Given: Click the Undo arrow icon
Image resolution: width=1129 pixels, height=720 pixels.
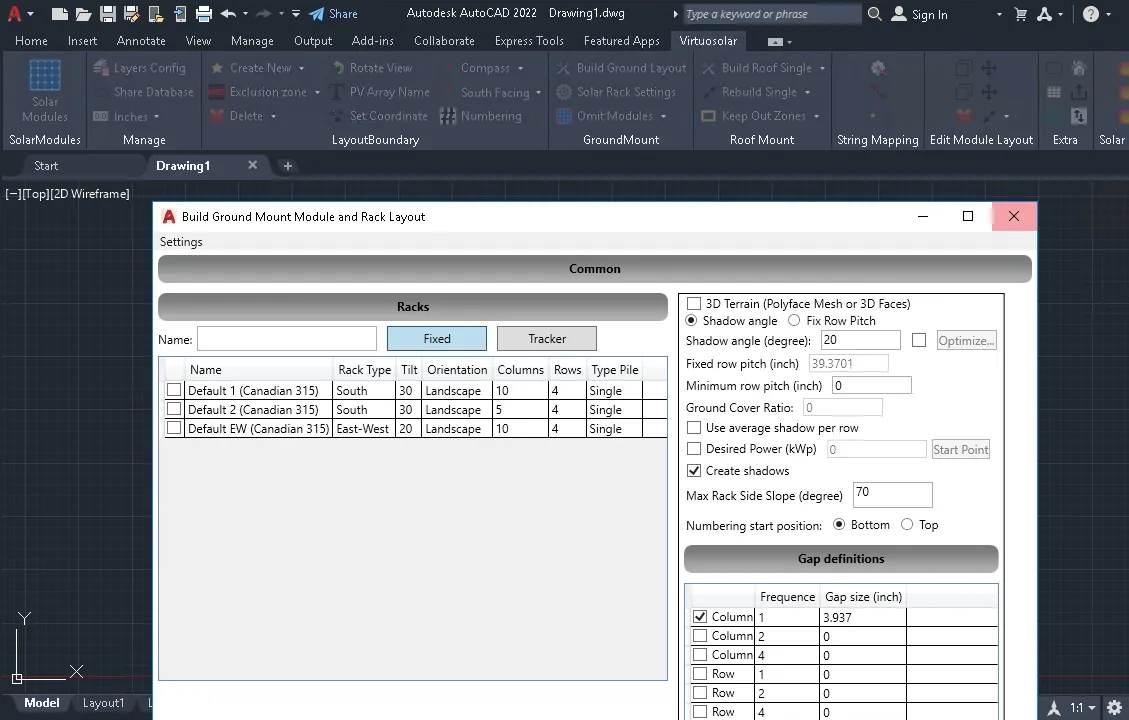Looking at the screenshot, I should [228, 14].
